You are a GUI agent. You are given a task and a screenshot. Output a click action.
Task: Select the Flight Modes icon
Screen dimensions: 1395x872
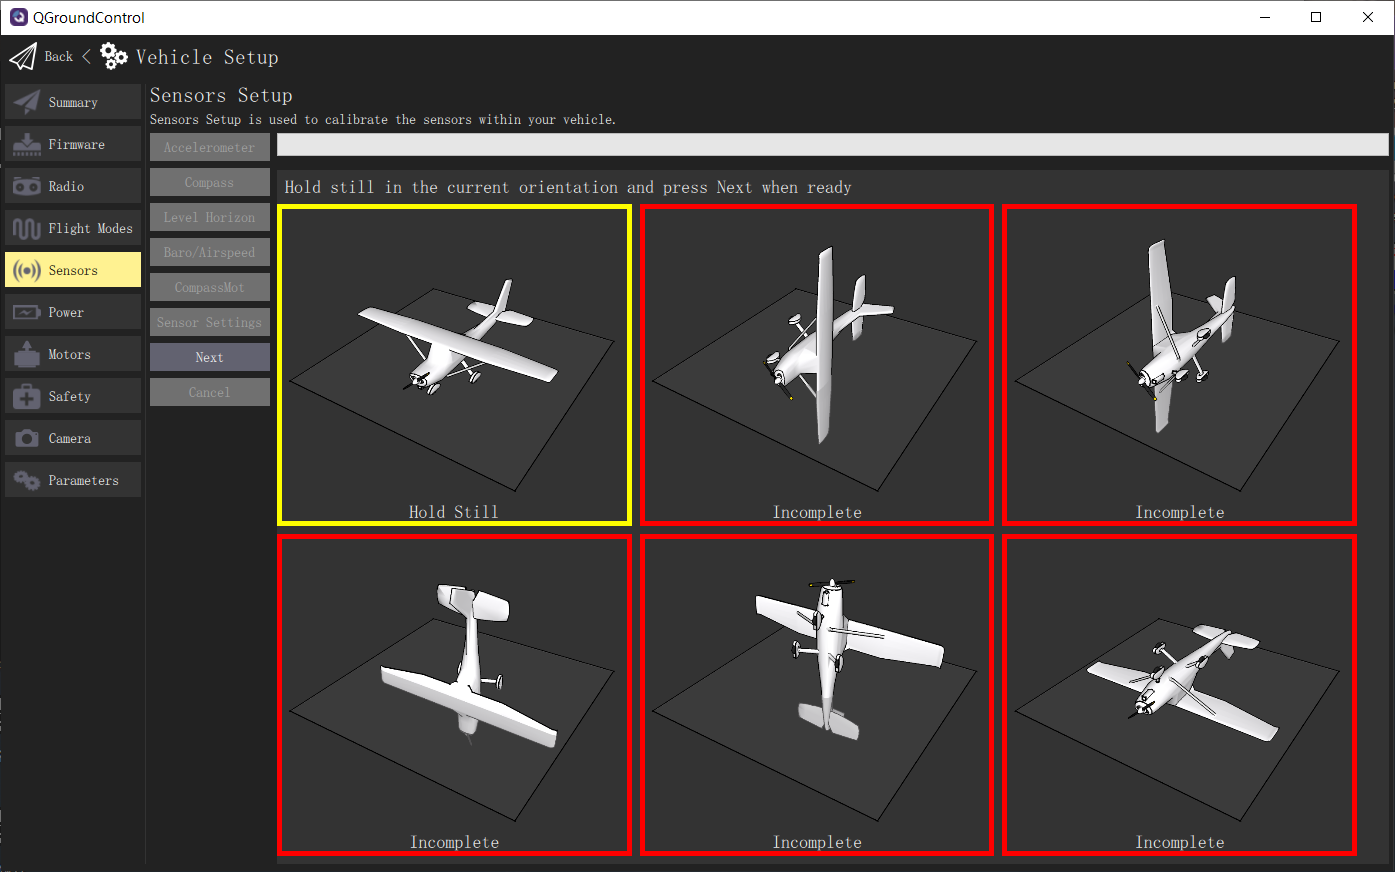25,227
